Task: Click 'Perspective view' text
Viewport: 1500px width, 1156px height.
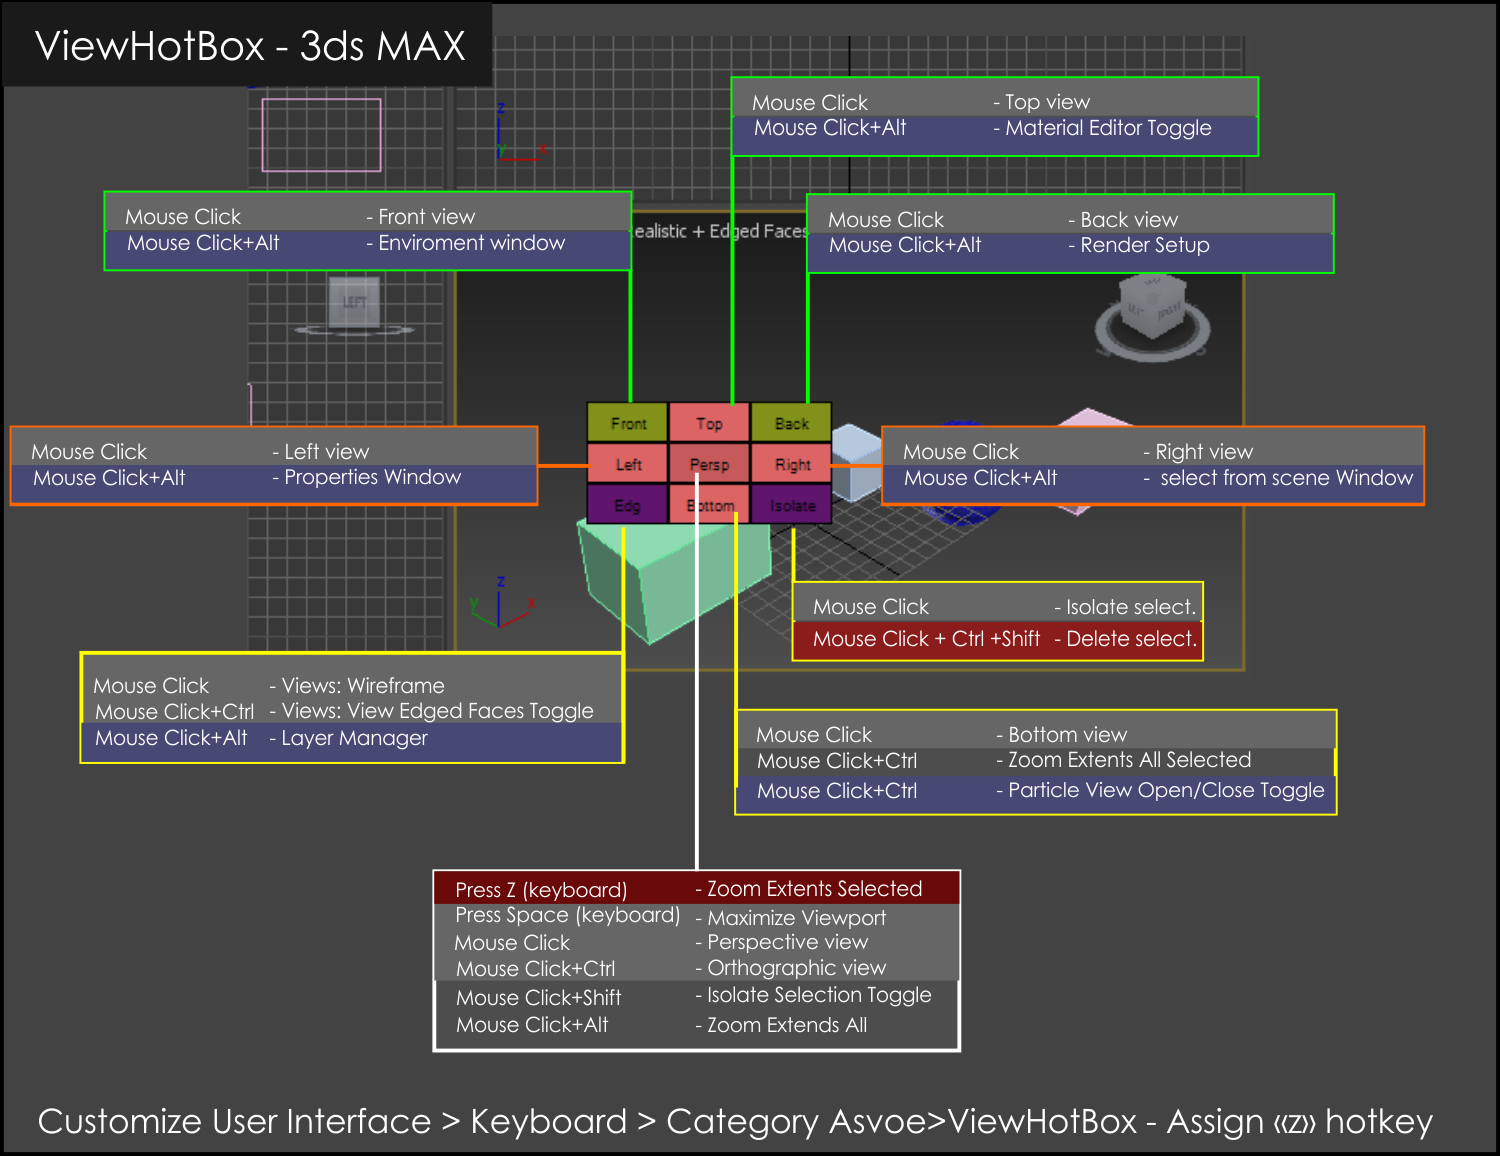Action: 787,942
